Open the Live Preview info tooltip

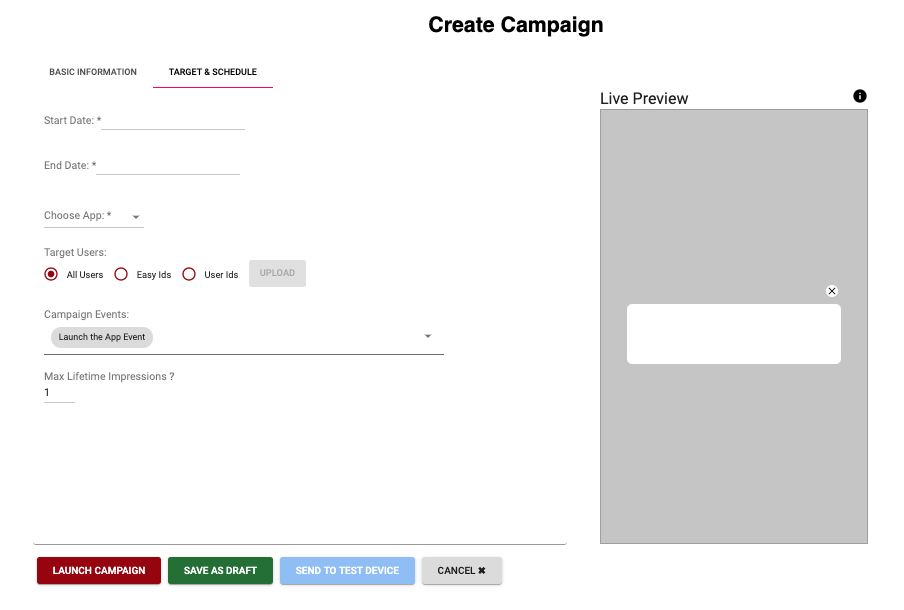(859, 95)
